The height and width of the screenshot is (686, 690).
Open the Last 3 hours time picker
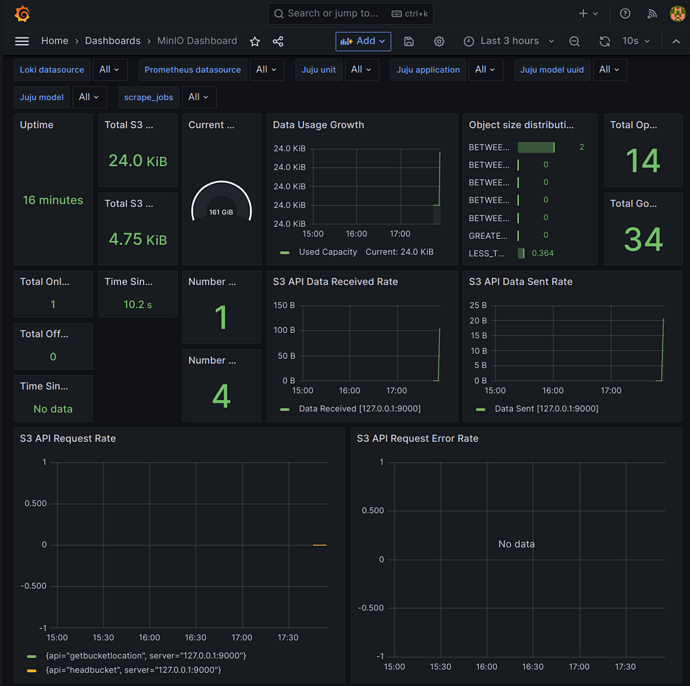click(509, 41)
